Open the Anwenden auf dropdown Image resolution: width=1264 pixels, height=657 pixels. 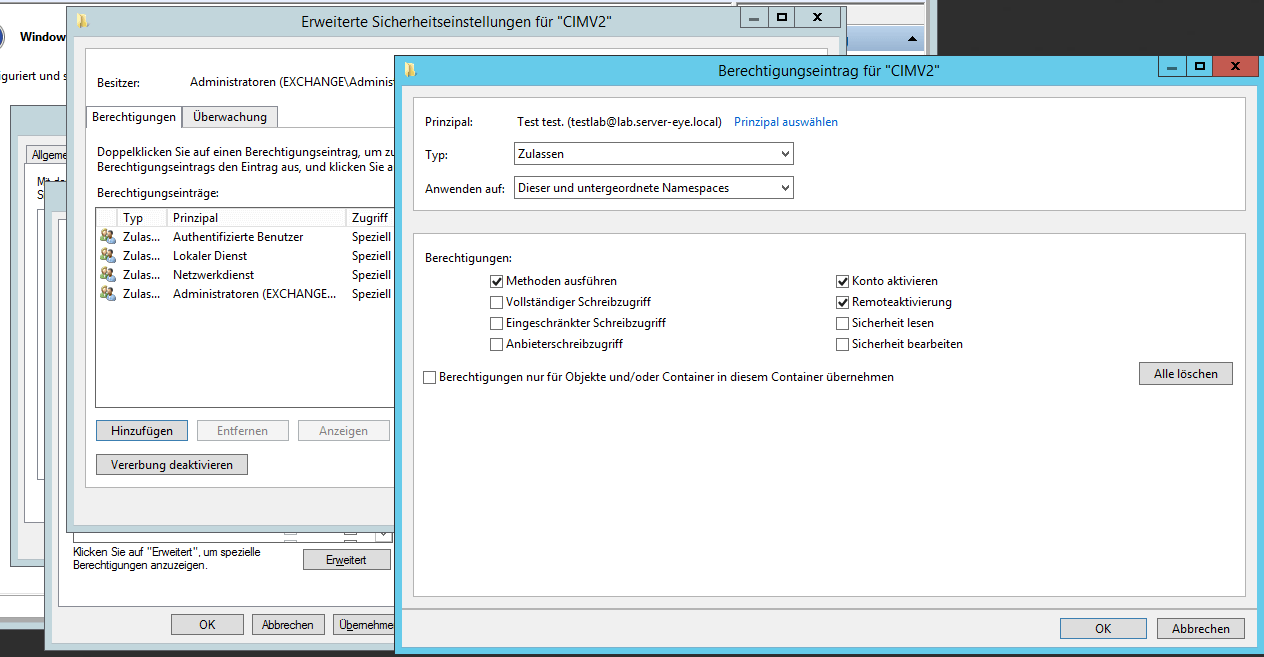[653, 187]
